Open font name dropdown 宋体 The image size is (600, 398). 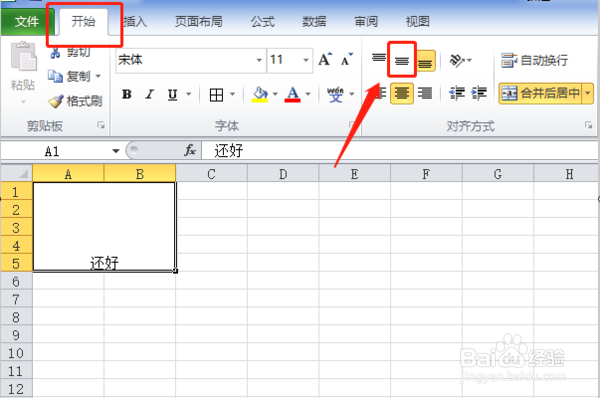pyautogui.click(x=259, y=60)
